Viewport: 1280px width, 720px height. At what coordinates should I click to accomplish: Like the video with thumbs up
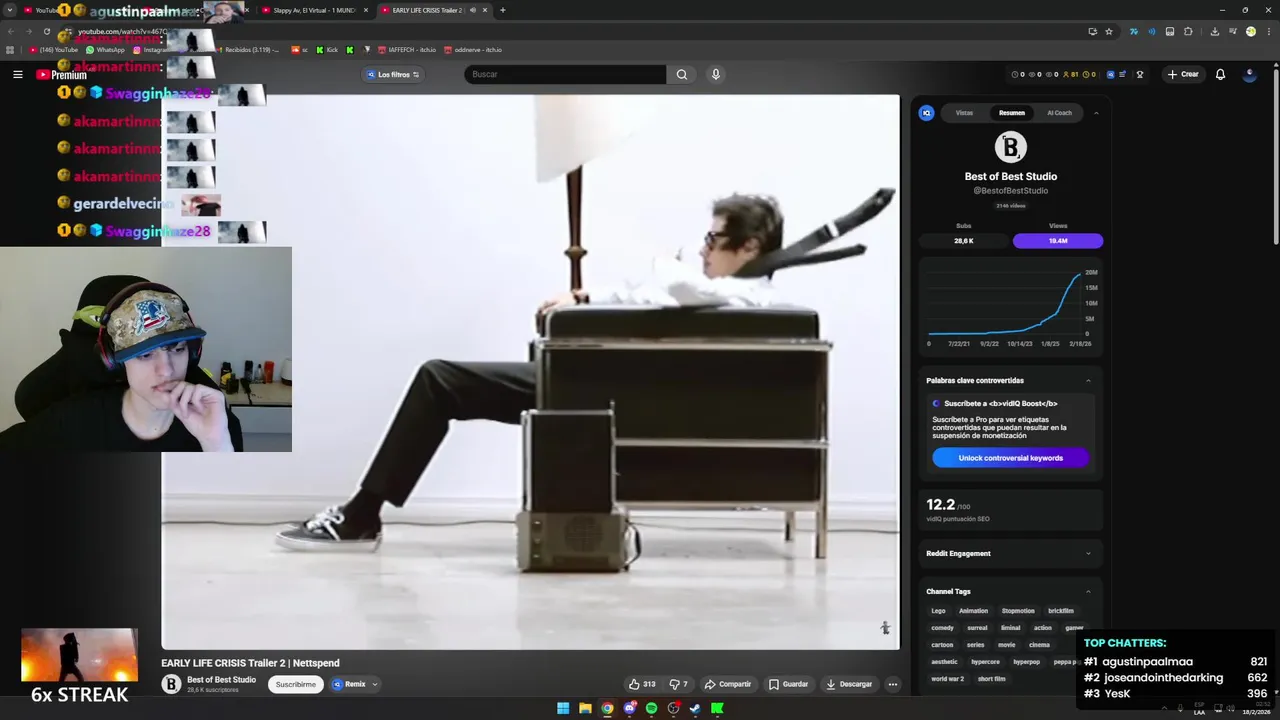click(x=641, y=684)
